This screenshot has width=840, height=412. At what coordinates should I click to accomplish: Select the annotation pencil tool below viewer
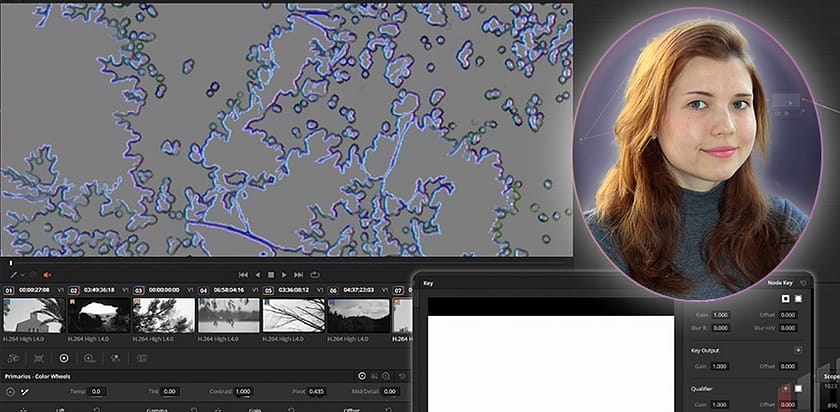[14, 275]
